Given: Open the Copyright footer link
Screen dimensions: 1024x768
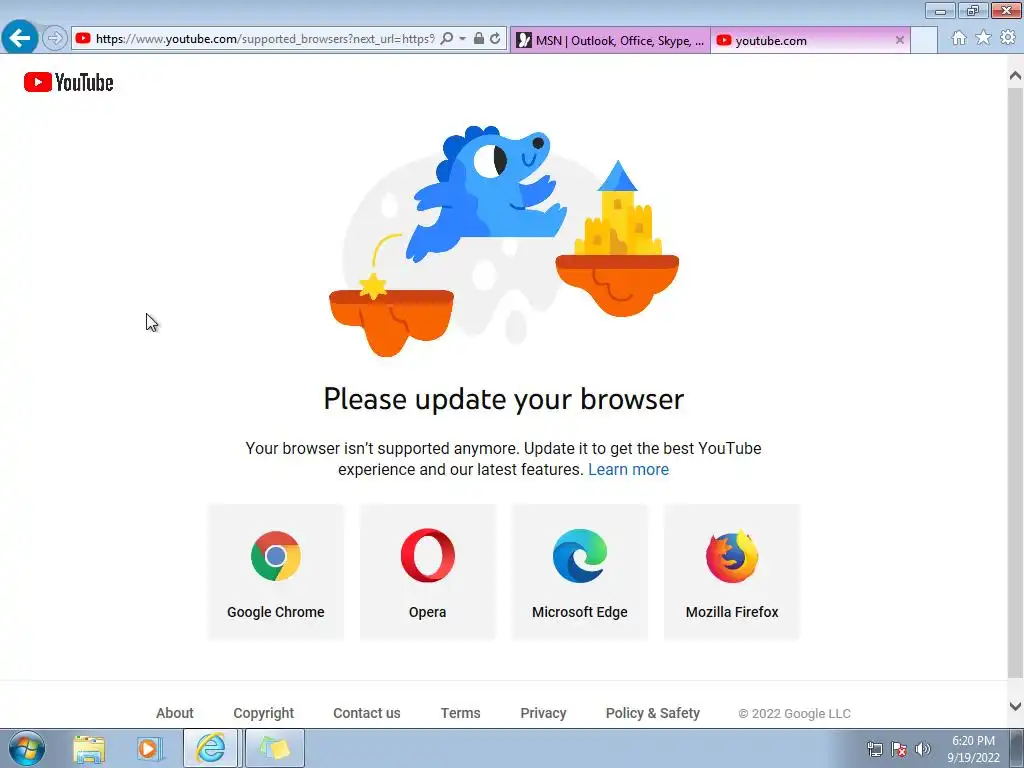Looking at the screenshot, I should 264,713.
